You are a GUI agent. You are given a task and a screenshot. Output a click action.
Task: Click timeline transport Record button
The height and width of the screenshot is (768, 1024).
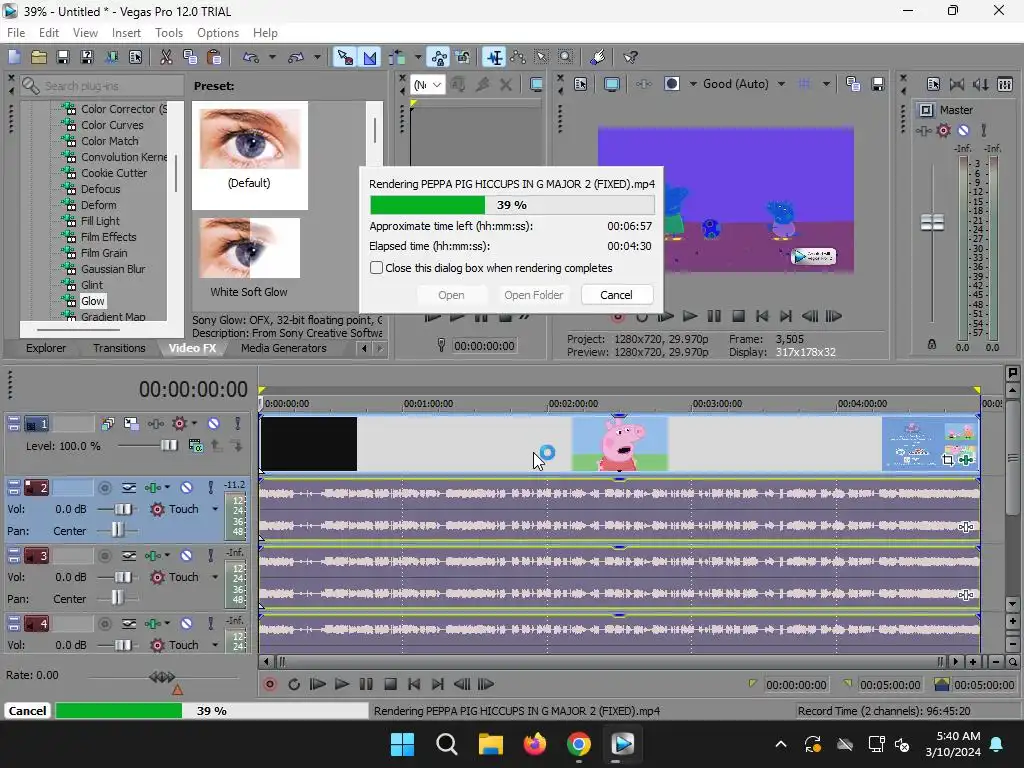pyautogui.click(x=270, y=684)
